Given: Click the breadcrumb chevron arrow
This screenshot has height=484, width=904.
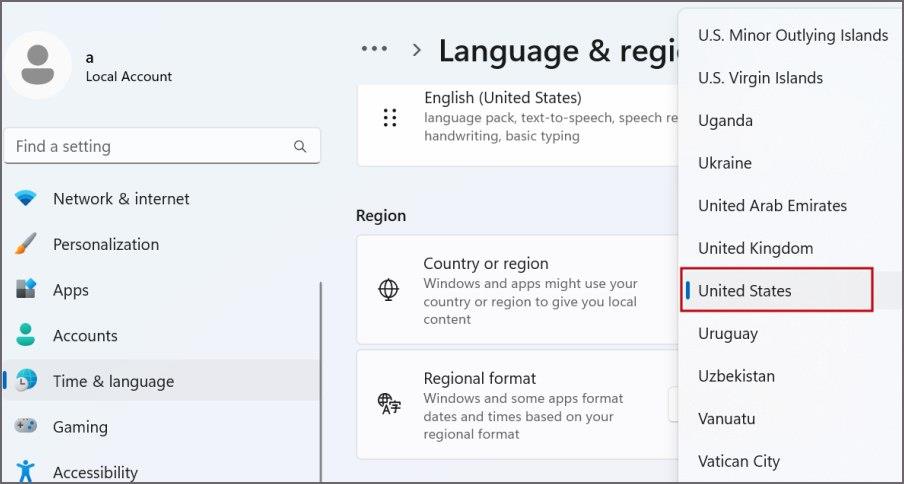Looking at the screenshot, I should click(417, 50).
